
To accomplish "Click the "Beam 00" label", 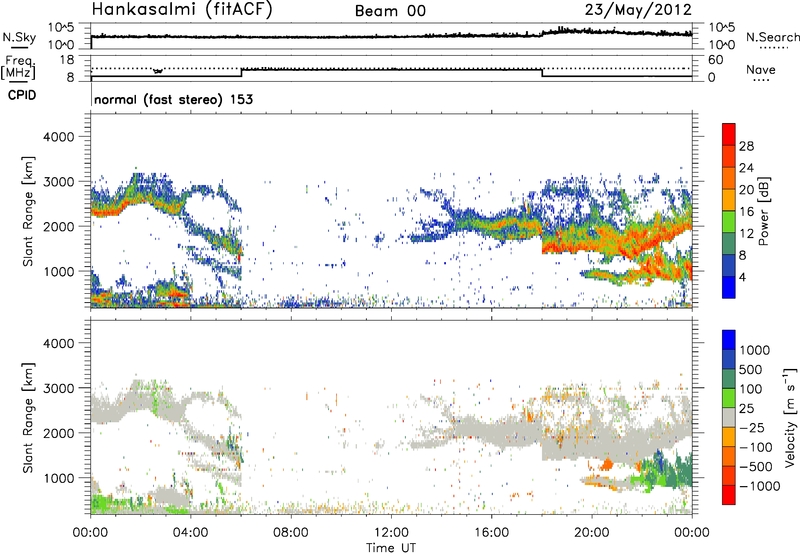I will [x=390, y=11].
